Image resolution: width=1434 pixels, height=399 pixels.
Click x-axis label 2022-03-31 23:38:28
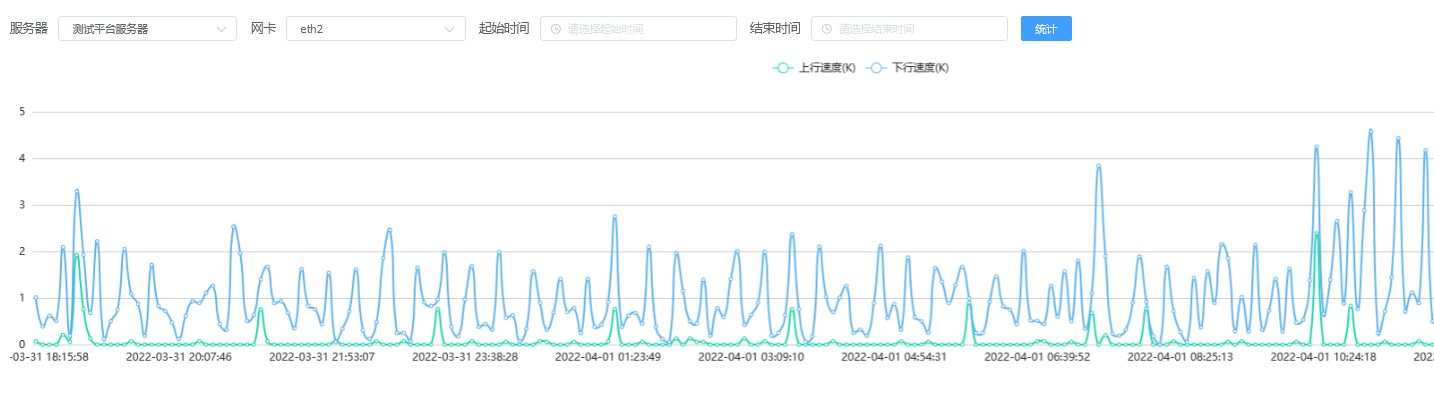[x=465, y=356]
